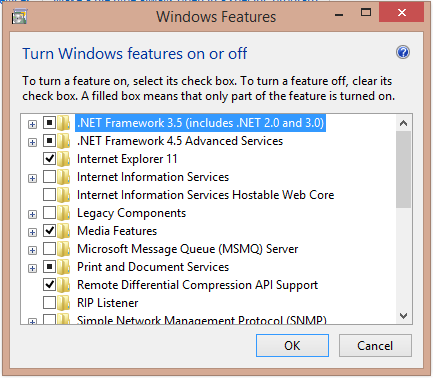Click the Remote Differential Compression folder icon
433x378 pixels.
click(63, 285)
